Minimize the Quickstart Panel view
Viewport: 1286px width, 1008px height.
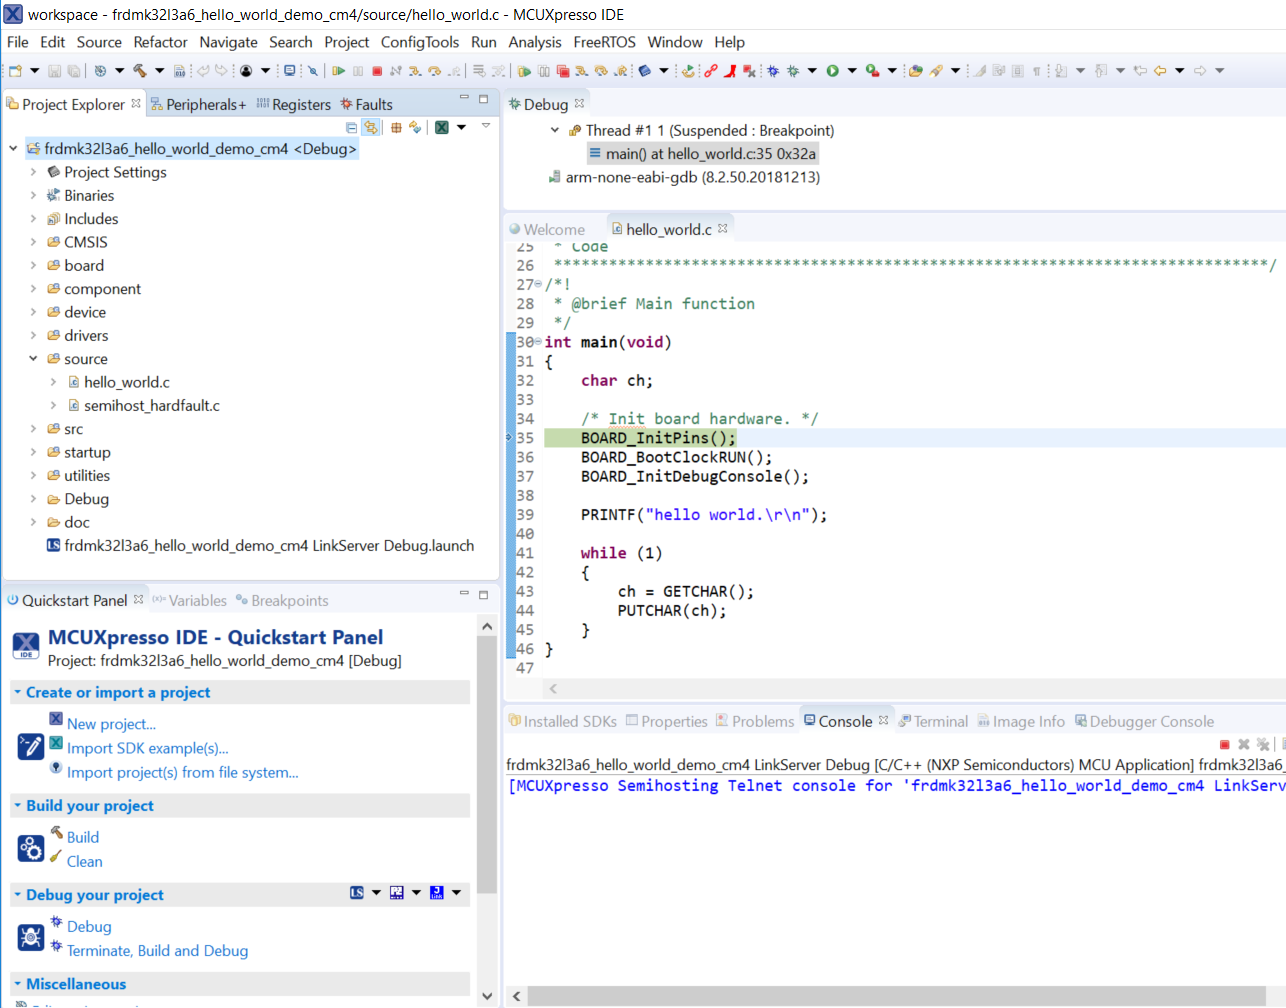click(464, 594)
